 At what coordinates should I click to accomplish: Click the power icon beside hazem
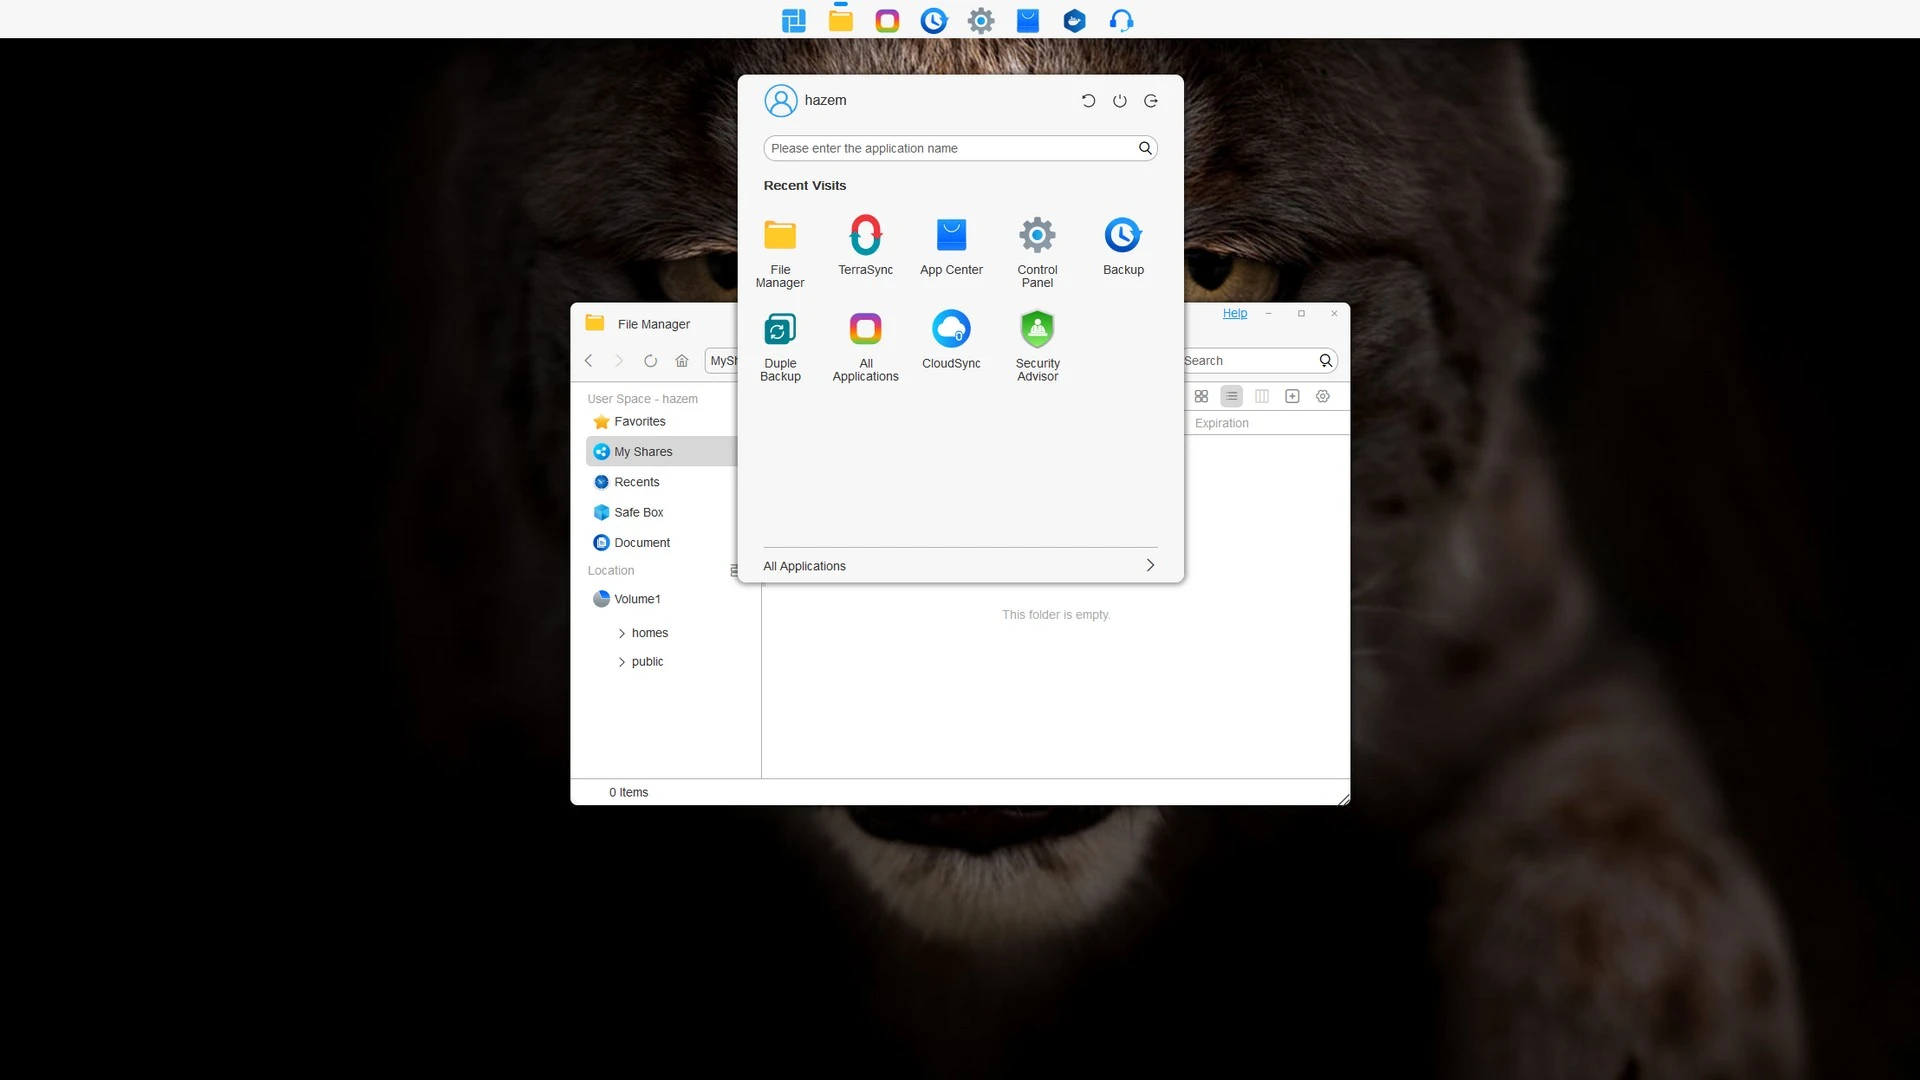coord(1120,101)
